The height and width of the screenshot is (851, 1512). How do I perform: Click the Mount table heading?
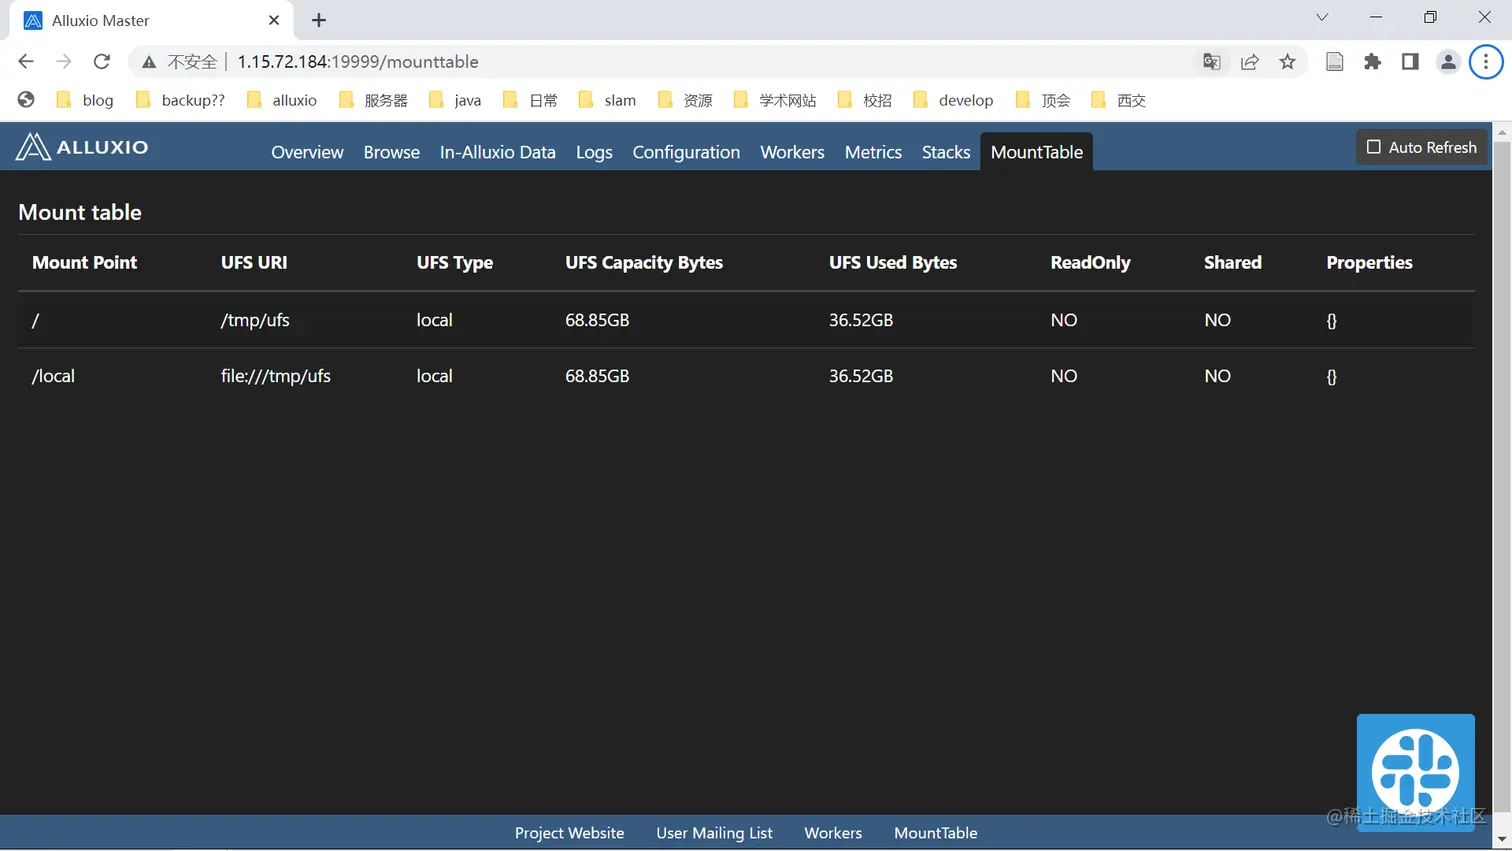[x=80, y=212]
